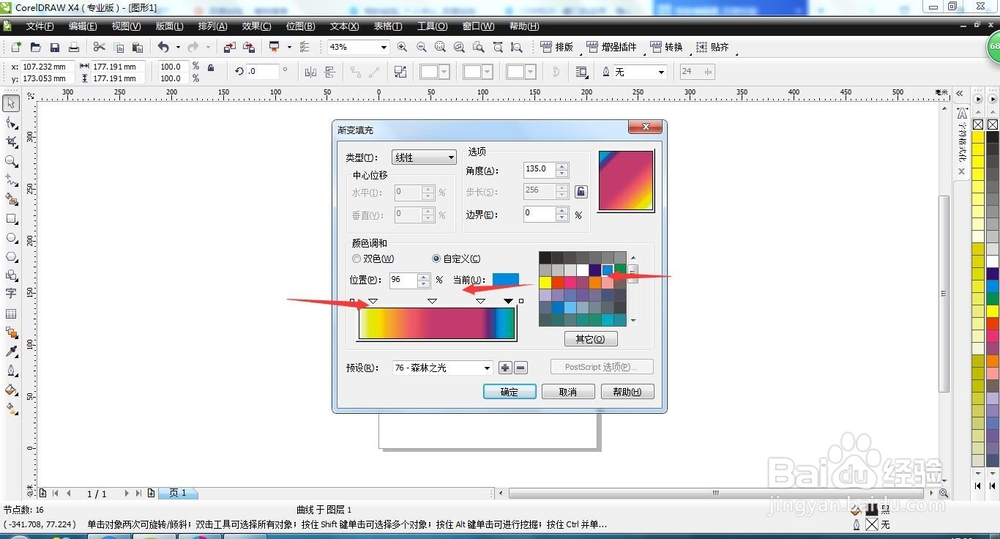Click the 排版 toolbar button
Image resolution: width=1000 pixels, height=539 pixels.
pyautogui.click(x=557, y=47)
